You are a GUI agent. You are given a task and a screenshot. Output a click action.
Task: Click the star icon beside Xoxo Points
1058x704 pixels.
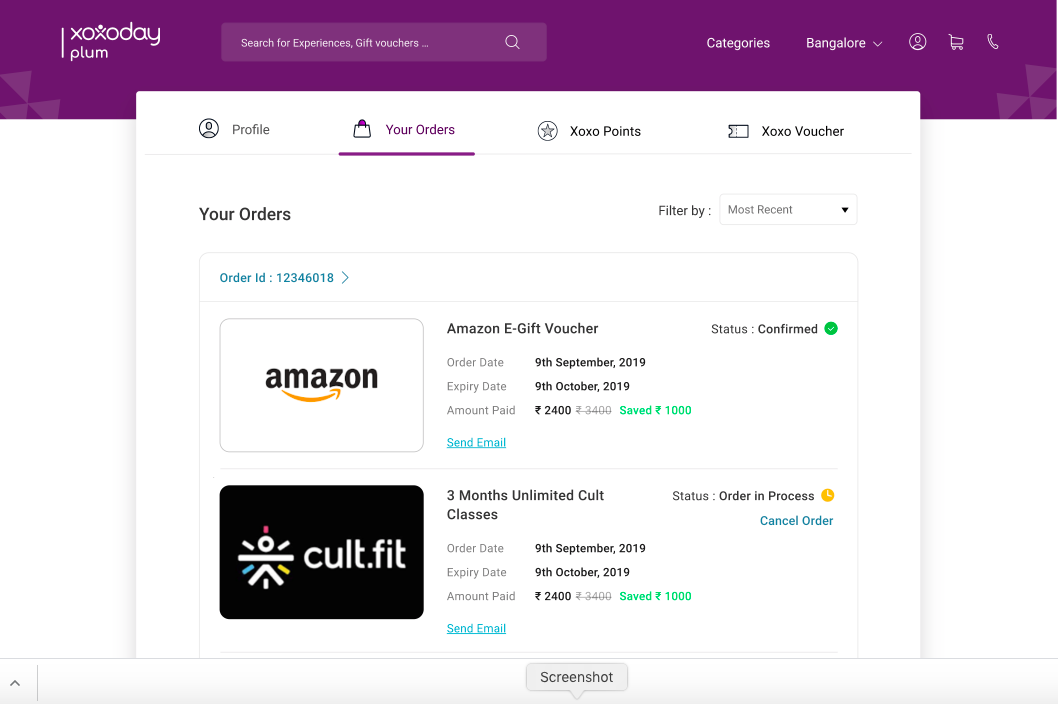pos(547,131)
